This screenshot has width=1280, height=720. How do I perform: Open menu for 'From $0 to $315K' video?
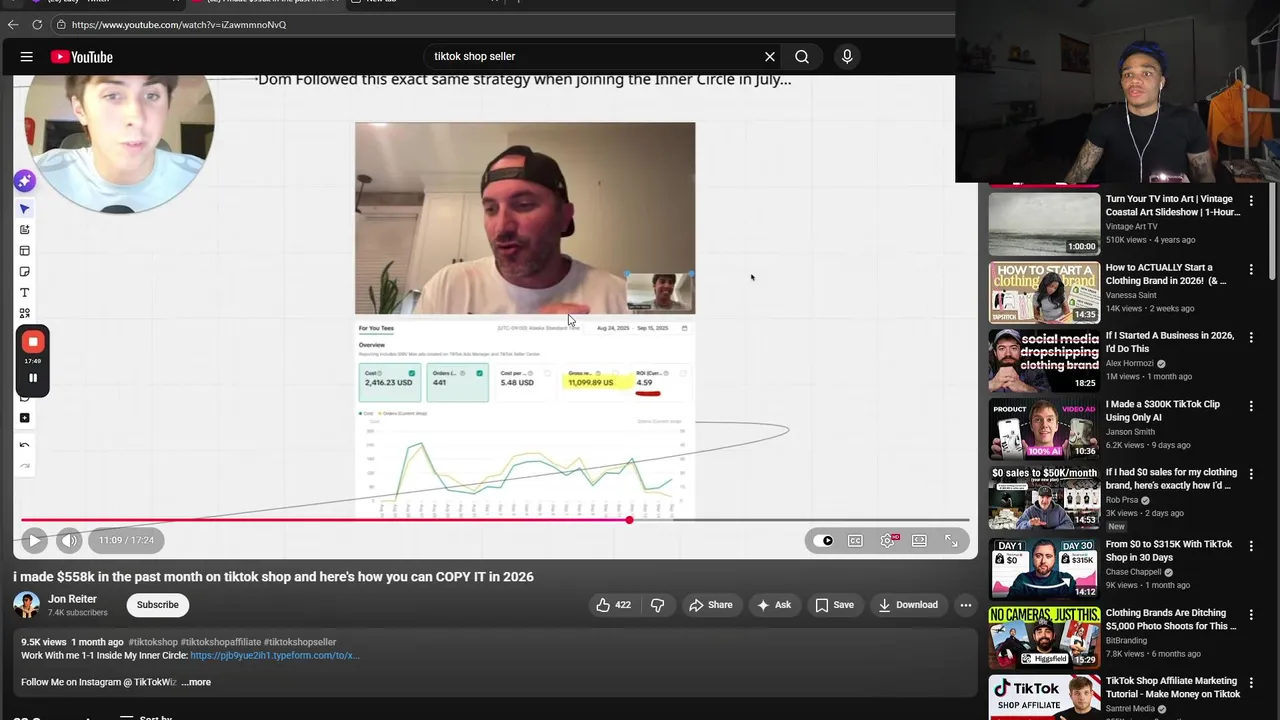coord(1251,546)
